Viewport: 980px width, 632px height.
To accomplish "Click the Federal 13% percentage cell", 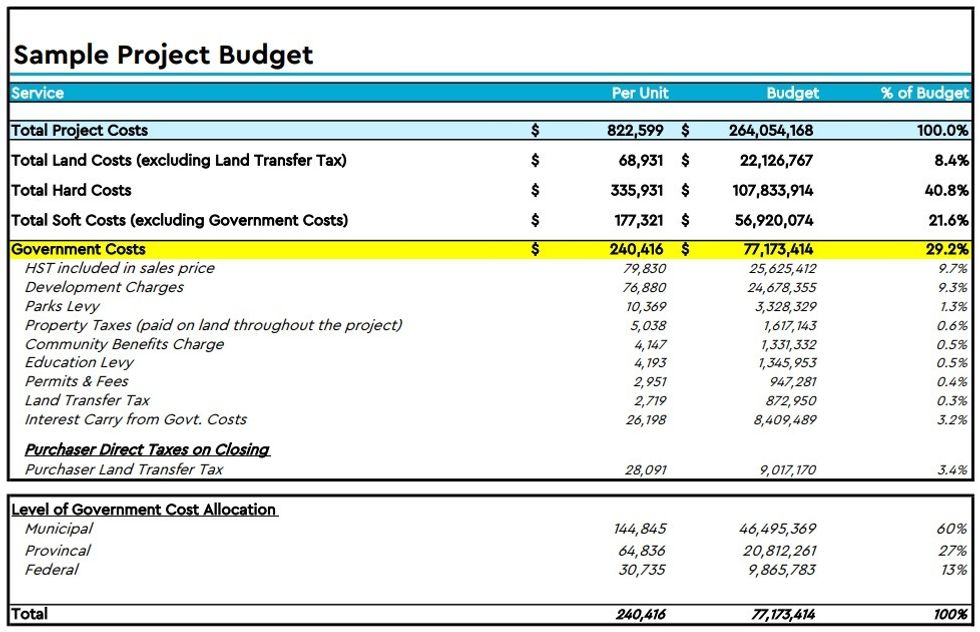I will click(x=955, y=568).
